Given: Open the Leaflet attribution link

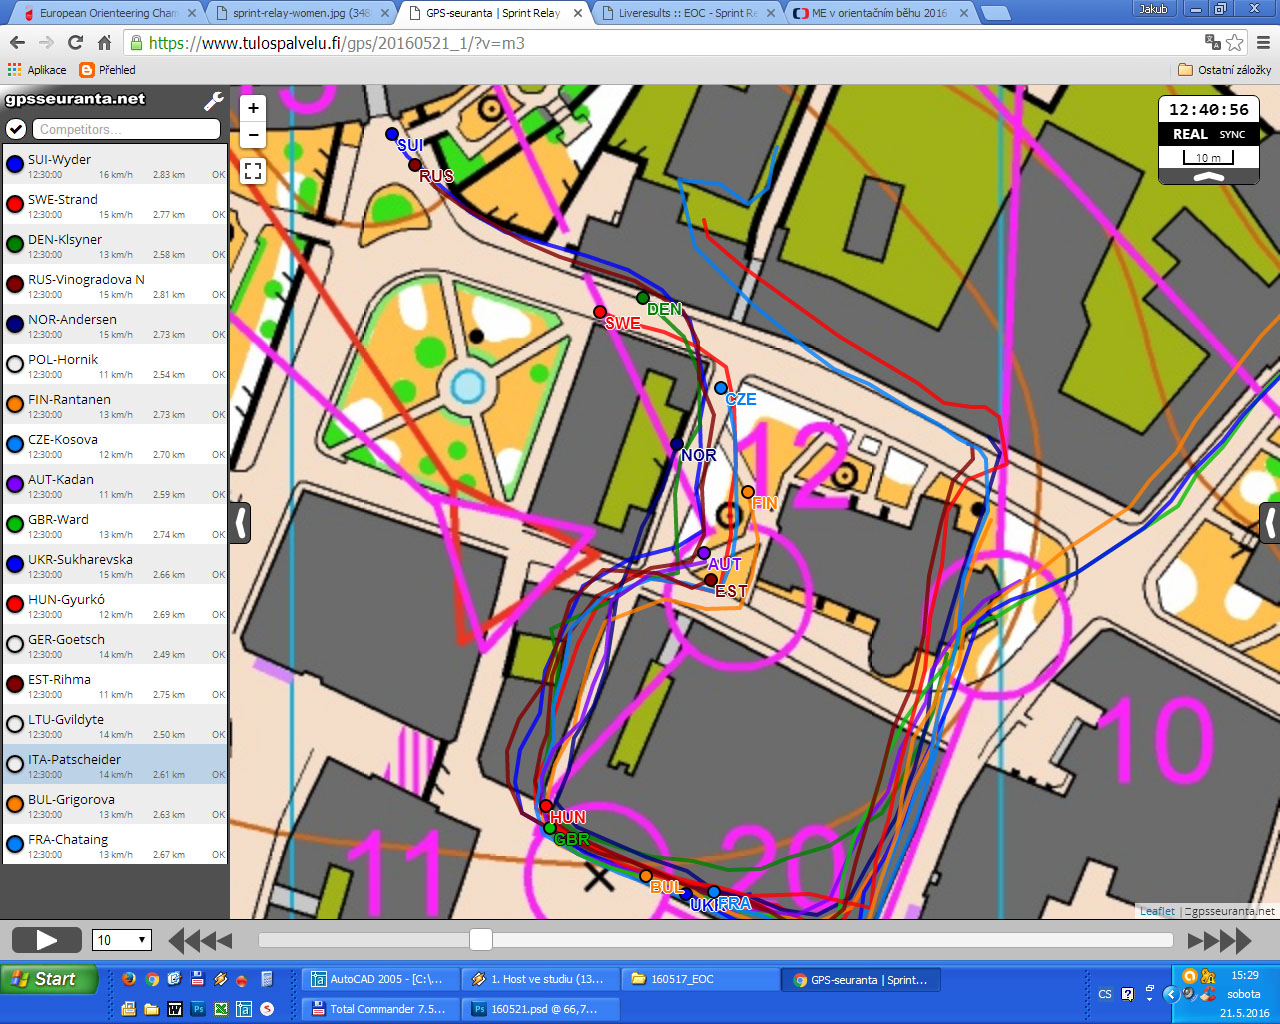Looking at the screenshot, I should [1157, 911].
